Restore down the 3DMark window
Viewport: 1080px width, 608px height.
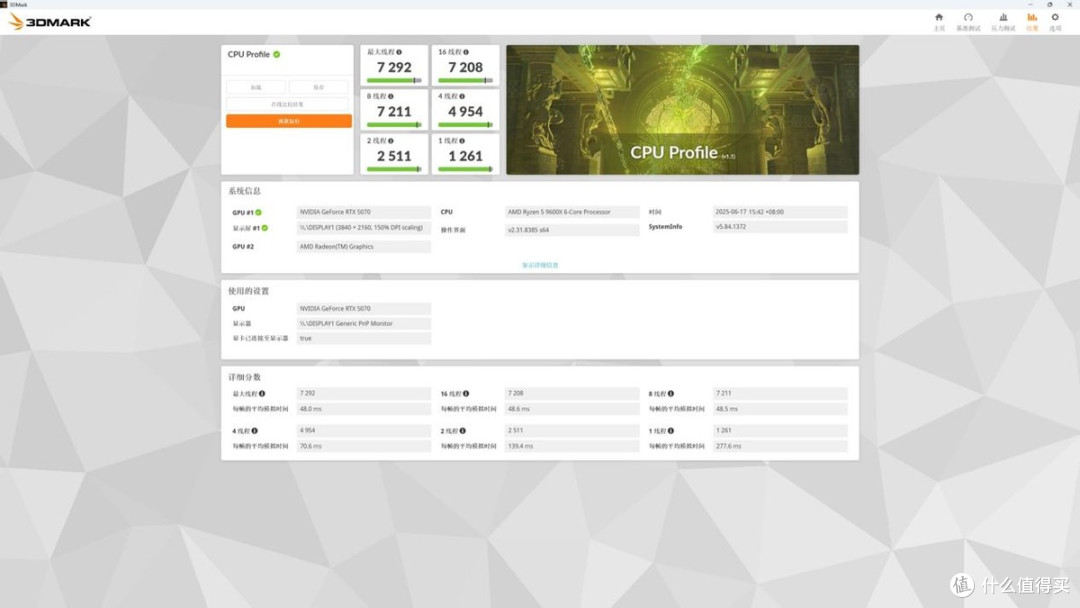(x=1050, y=4)
